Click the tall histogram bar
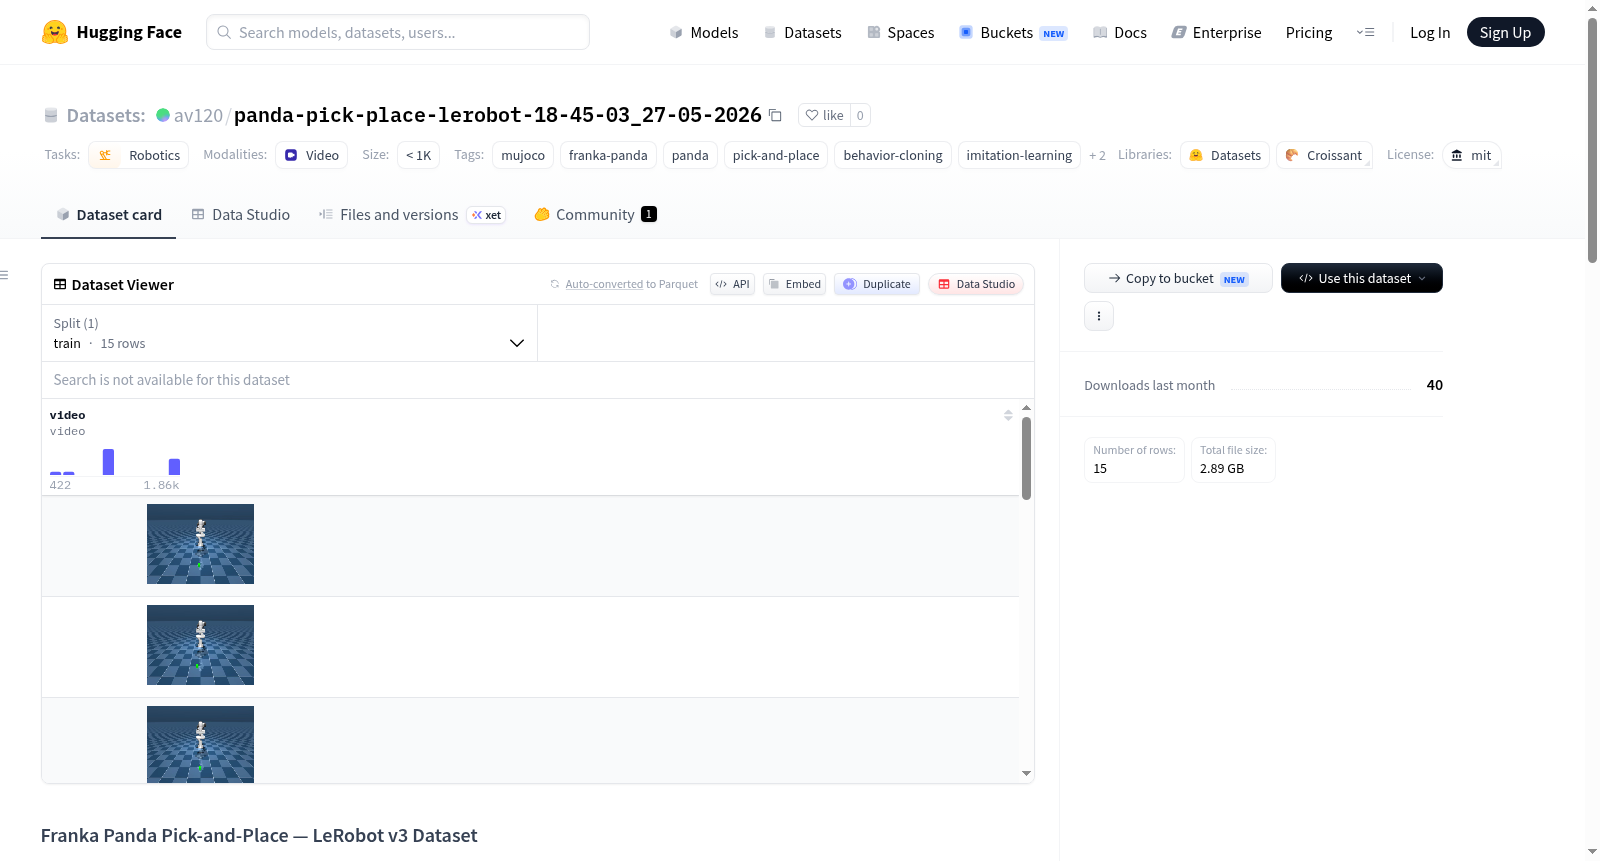The width and height of the screenshot is (1600, 861). point(108,462)
